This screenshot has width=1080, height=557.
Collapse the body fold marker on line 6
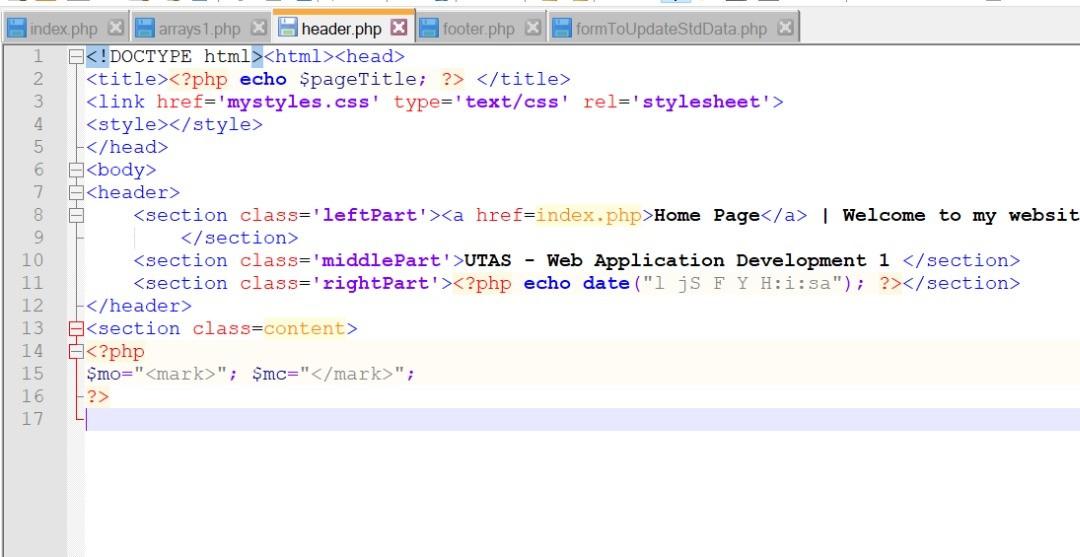coord(76,170)
